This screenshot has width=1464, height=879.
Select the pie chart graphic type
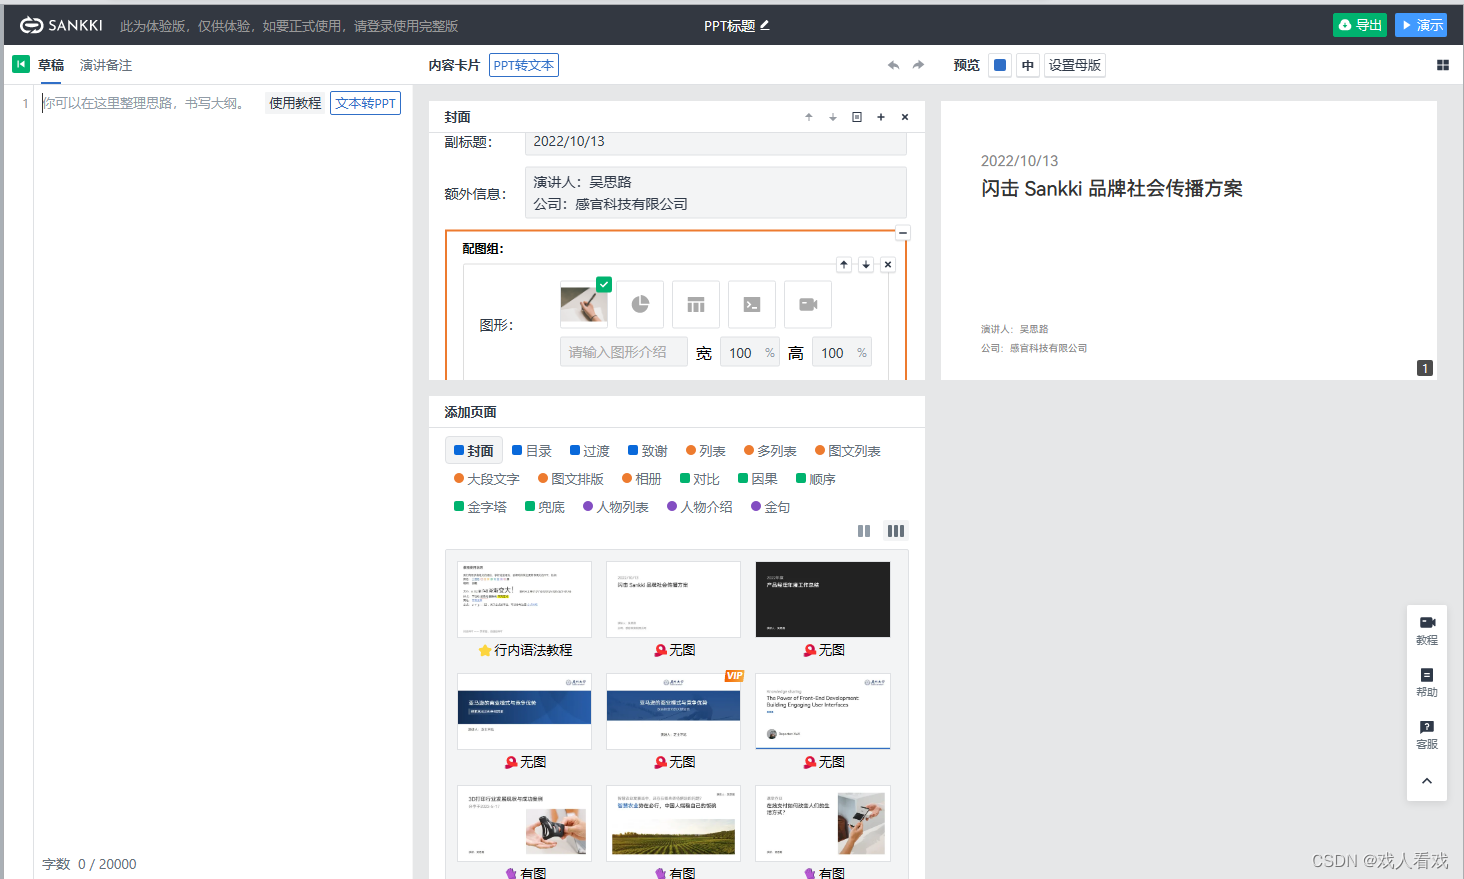pos(640,304)
